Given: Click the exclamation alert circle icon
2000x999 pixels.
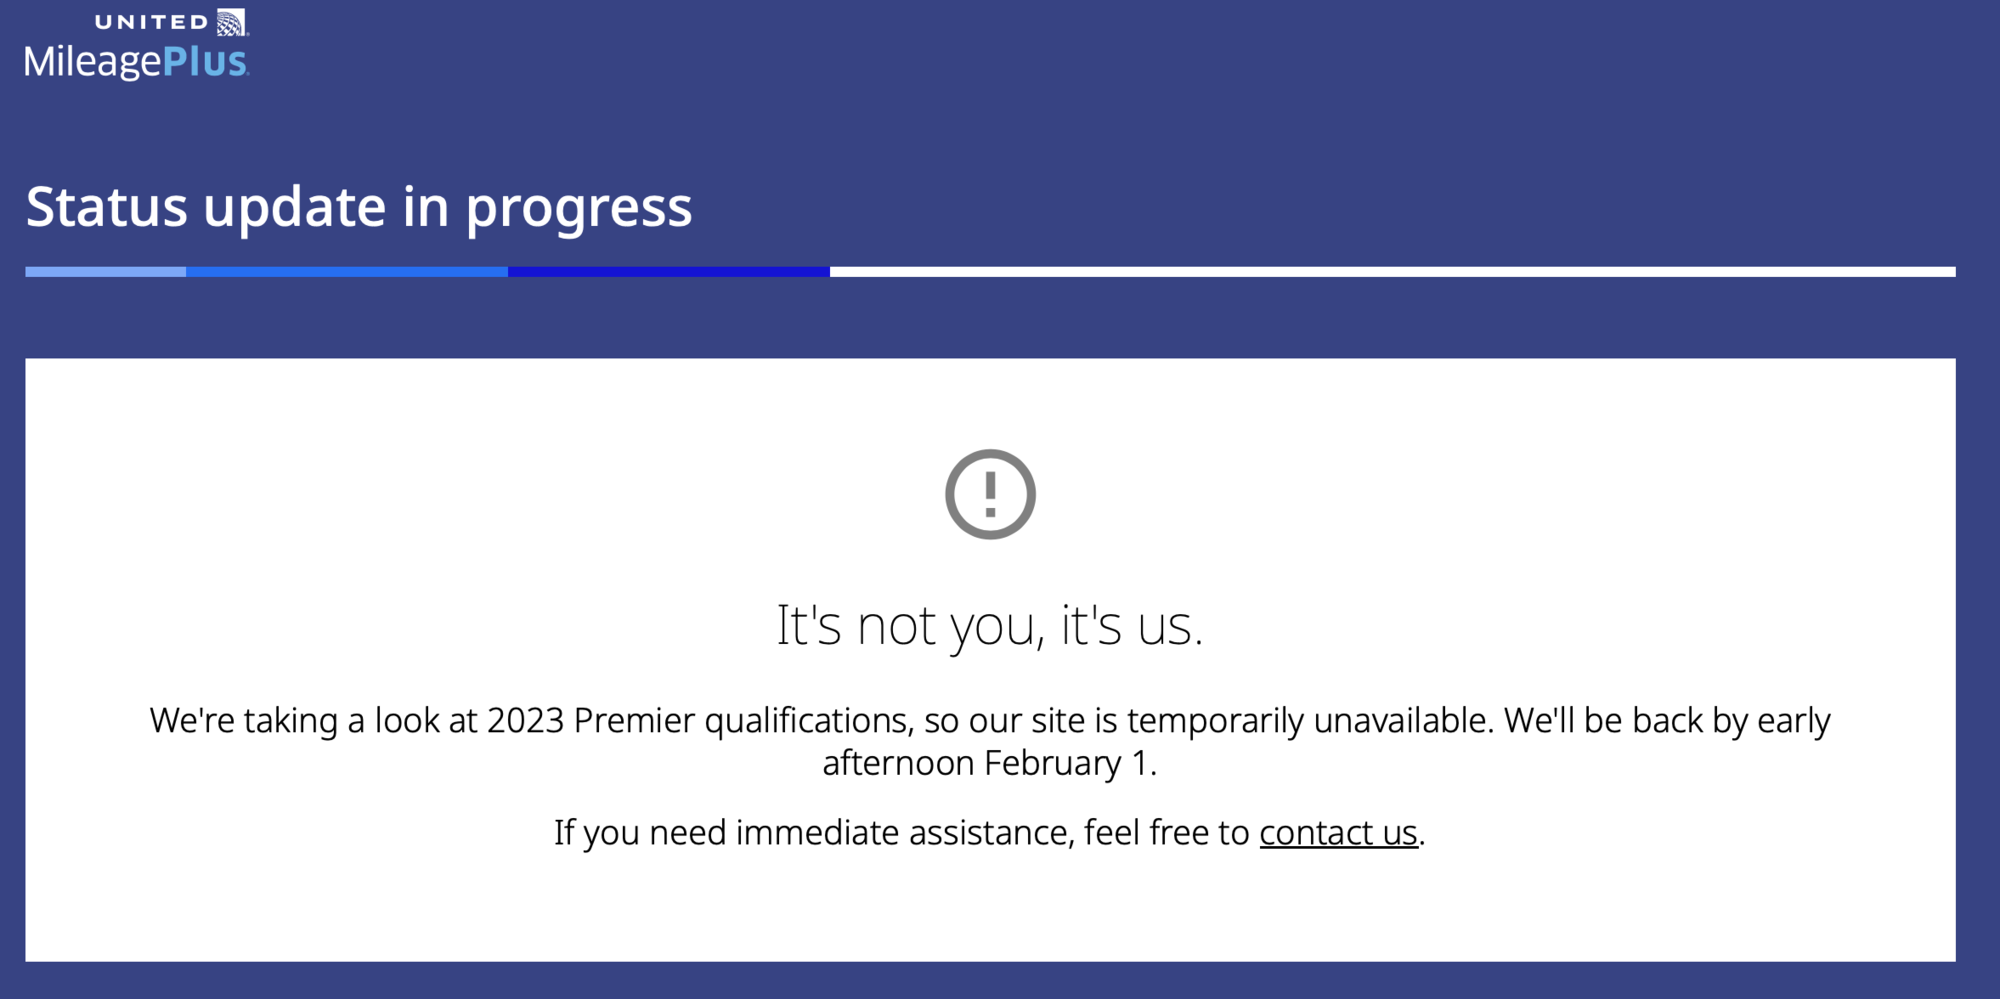Looking at the screenshot, I should coord(990,494).
